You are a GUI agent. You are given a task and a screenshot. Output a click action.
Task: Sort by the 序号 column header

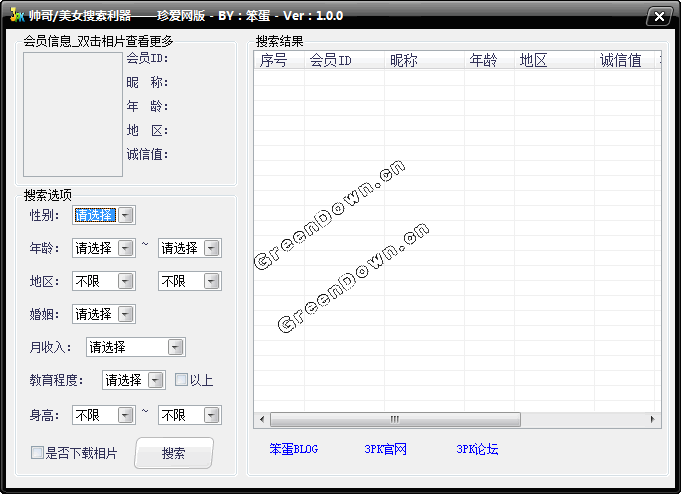279,60
